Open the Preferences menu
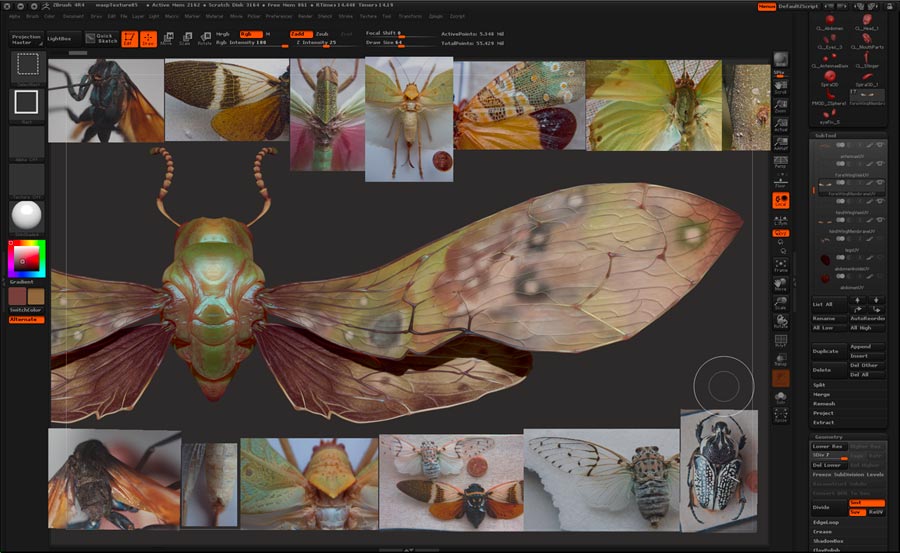The width and height of the screenshot is (900, 553). click(279, 17)
